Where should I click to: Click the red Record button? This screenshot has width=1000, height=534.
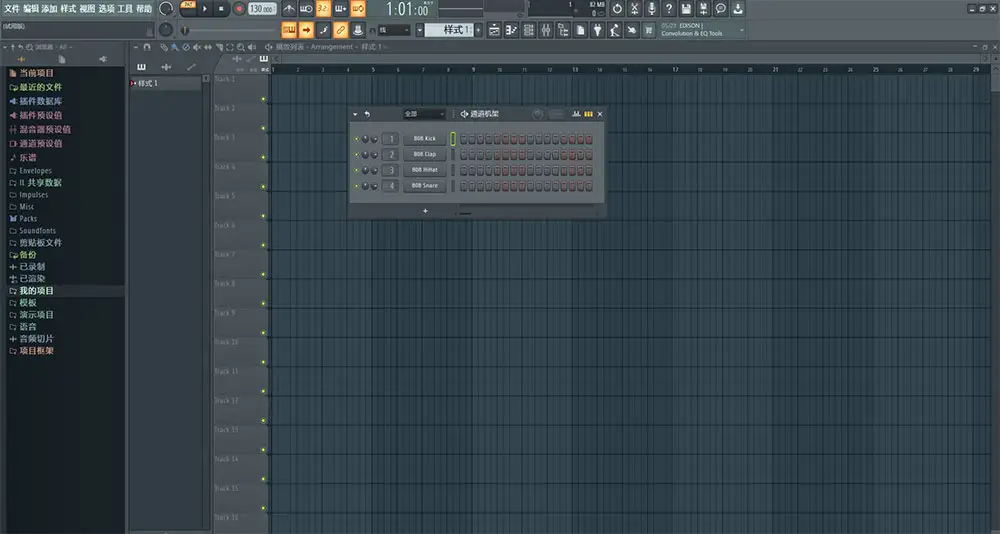[x=239, y=9]
